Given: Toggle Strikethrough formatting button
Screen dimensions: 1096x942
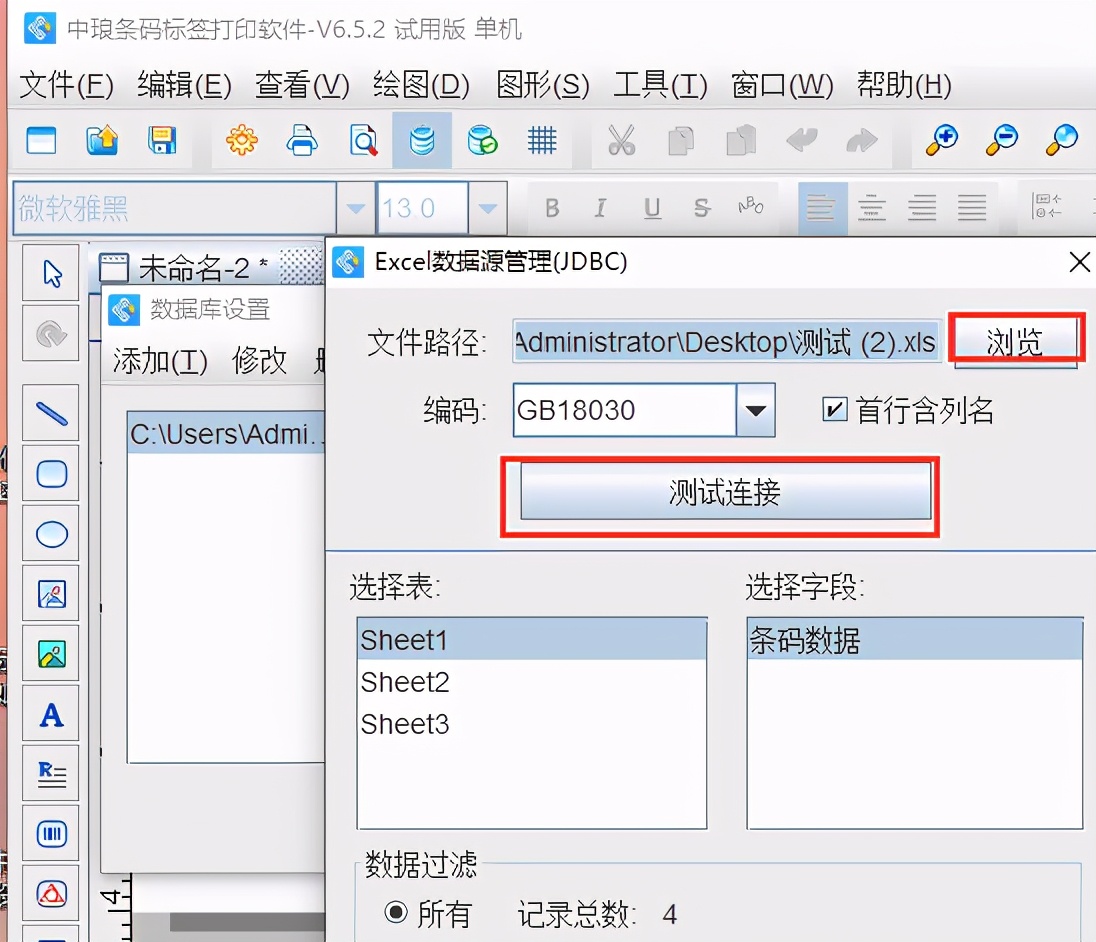Looking at the screenshot, I should point(702,208).
